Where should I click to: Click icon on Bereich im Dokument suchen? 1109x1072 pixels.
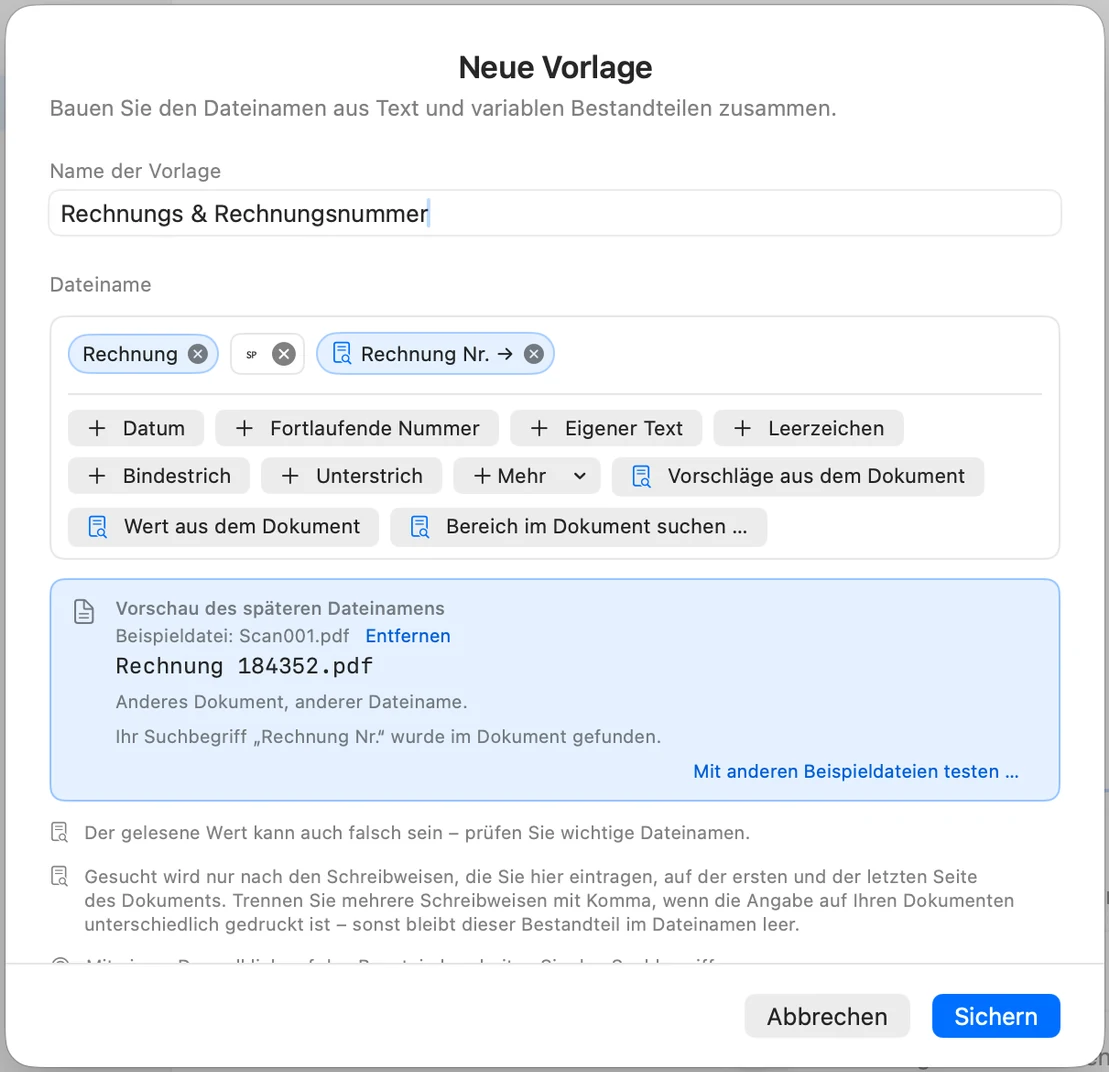[x=420, y=527]
